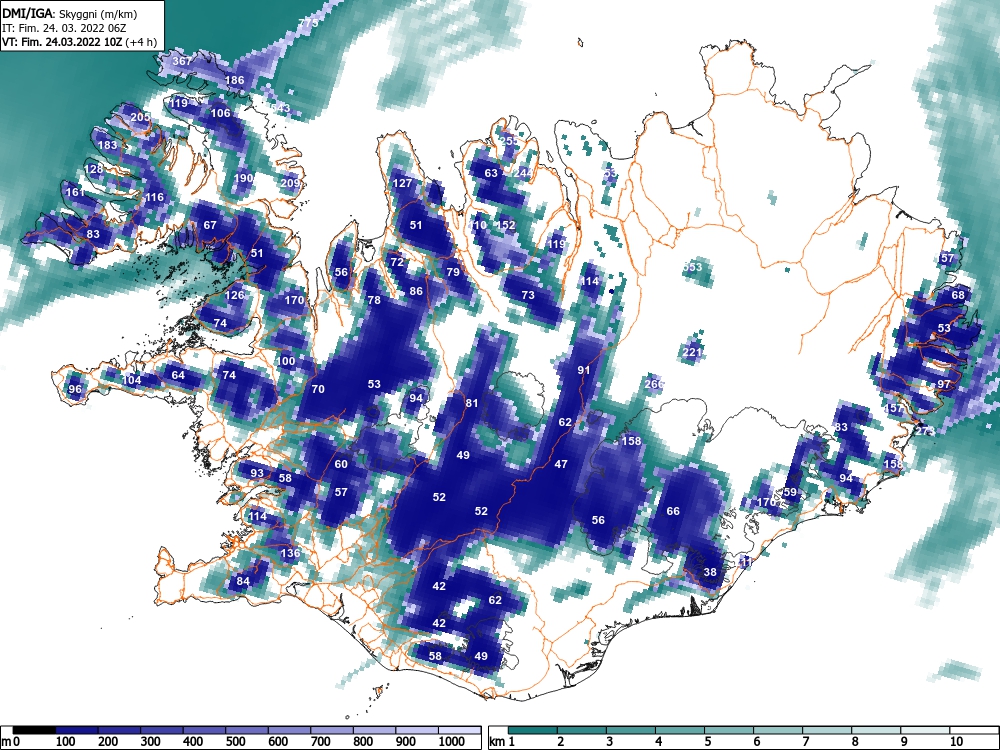Click the 67 visibility value on the map
The height and width of the screenshot is (750, 1000).
[210, 225]
